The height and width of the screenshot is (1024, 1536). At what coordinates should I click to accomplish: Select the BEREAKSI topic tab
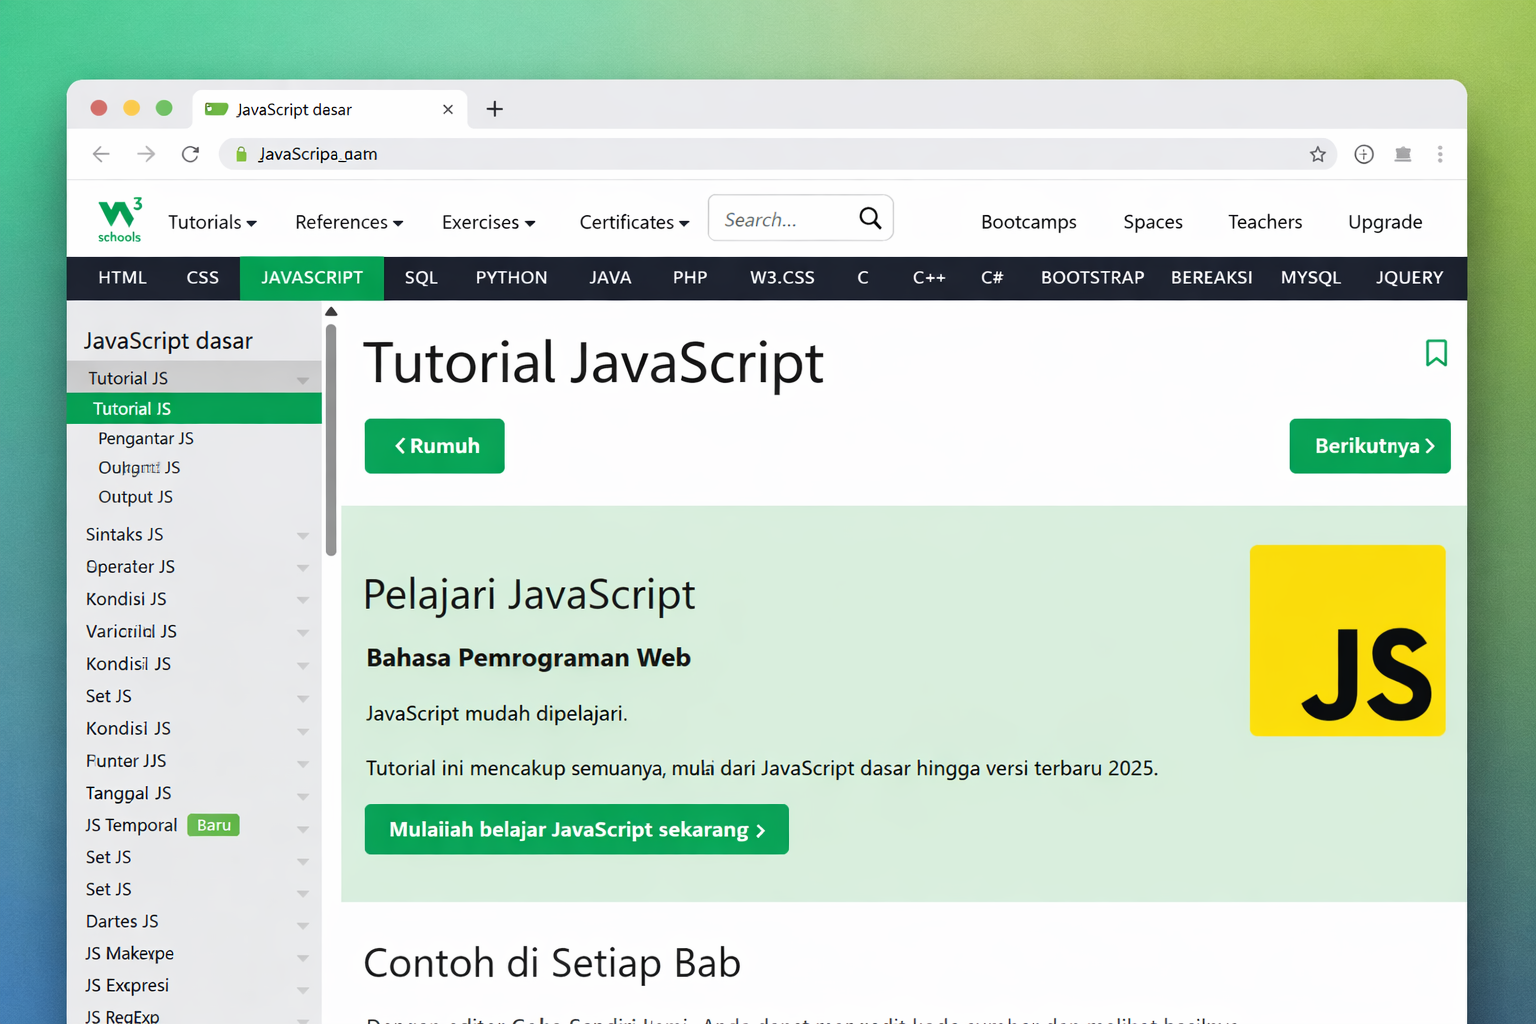point(1212,278)
